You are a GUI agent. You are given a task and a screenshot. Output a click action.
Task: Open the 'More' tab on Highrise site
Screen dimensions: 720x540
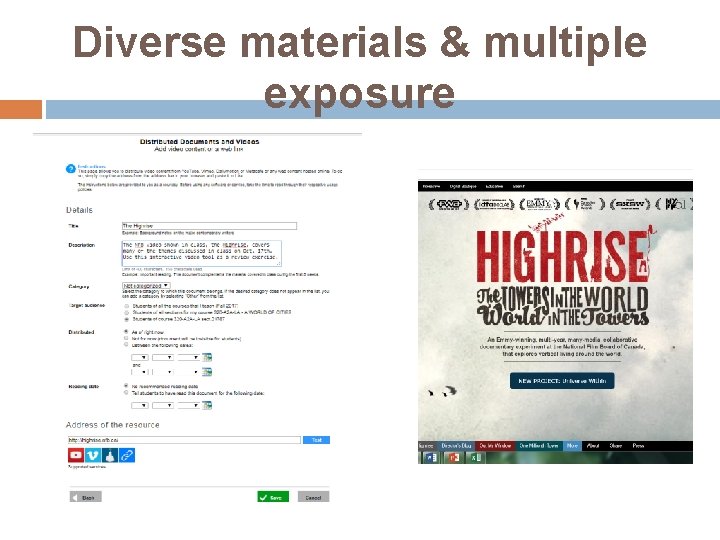coord(572,445)
